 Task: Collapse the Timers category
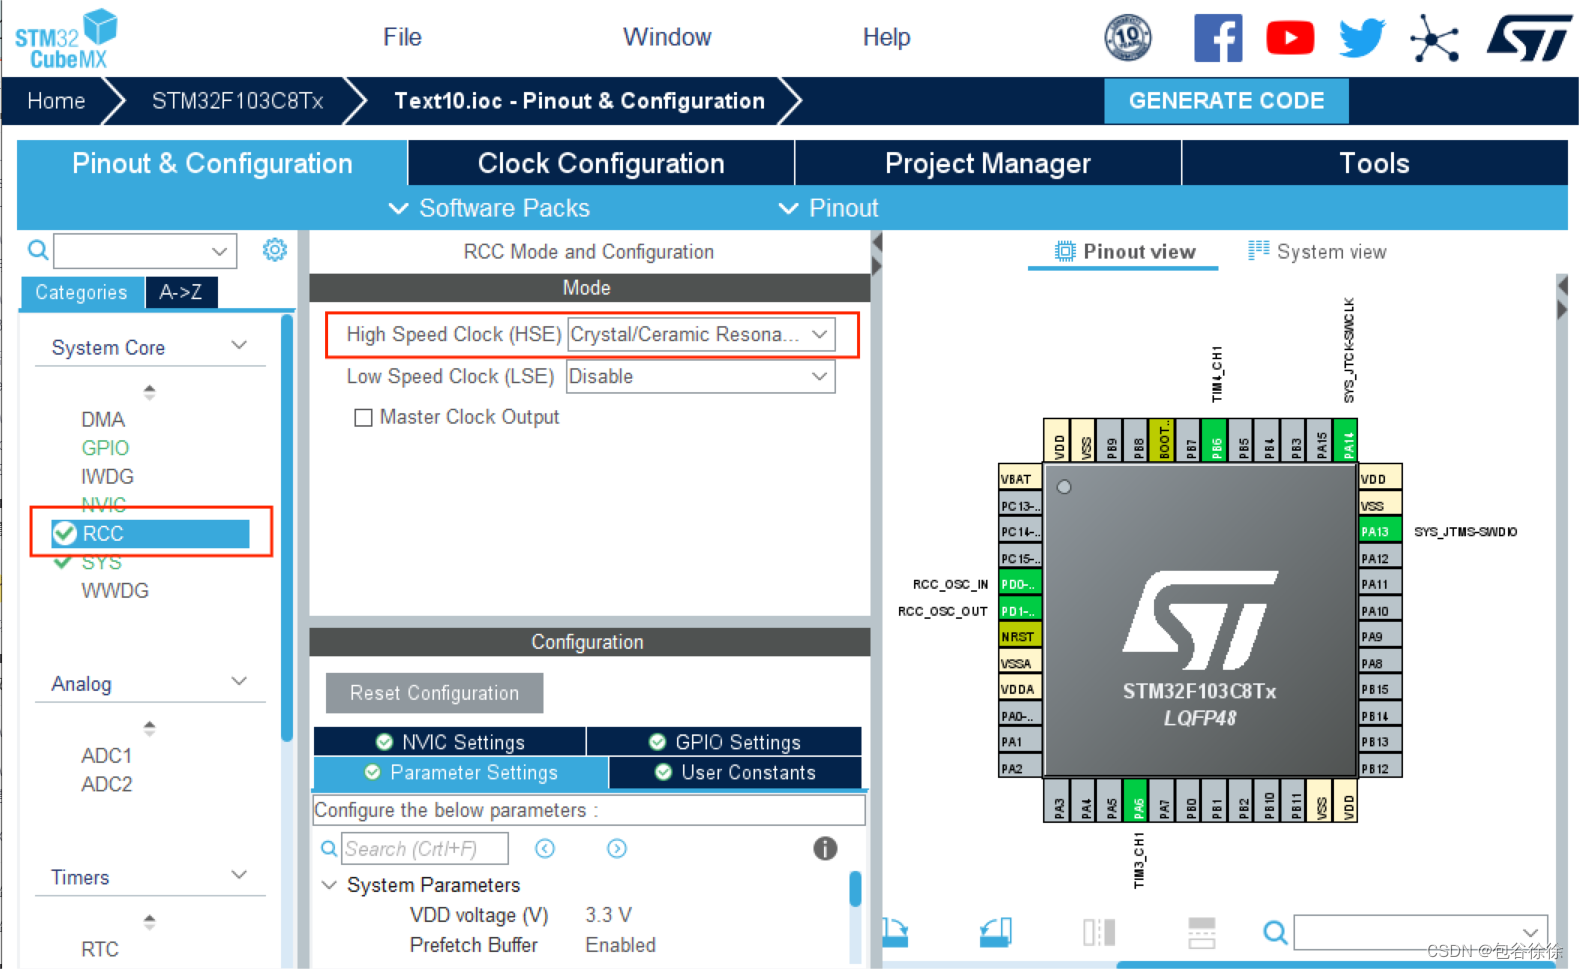tap(239, 875)
